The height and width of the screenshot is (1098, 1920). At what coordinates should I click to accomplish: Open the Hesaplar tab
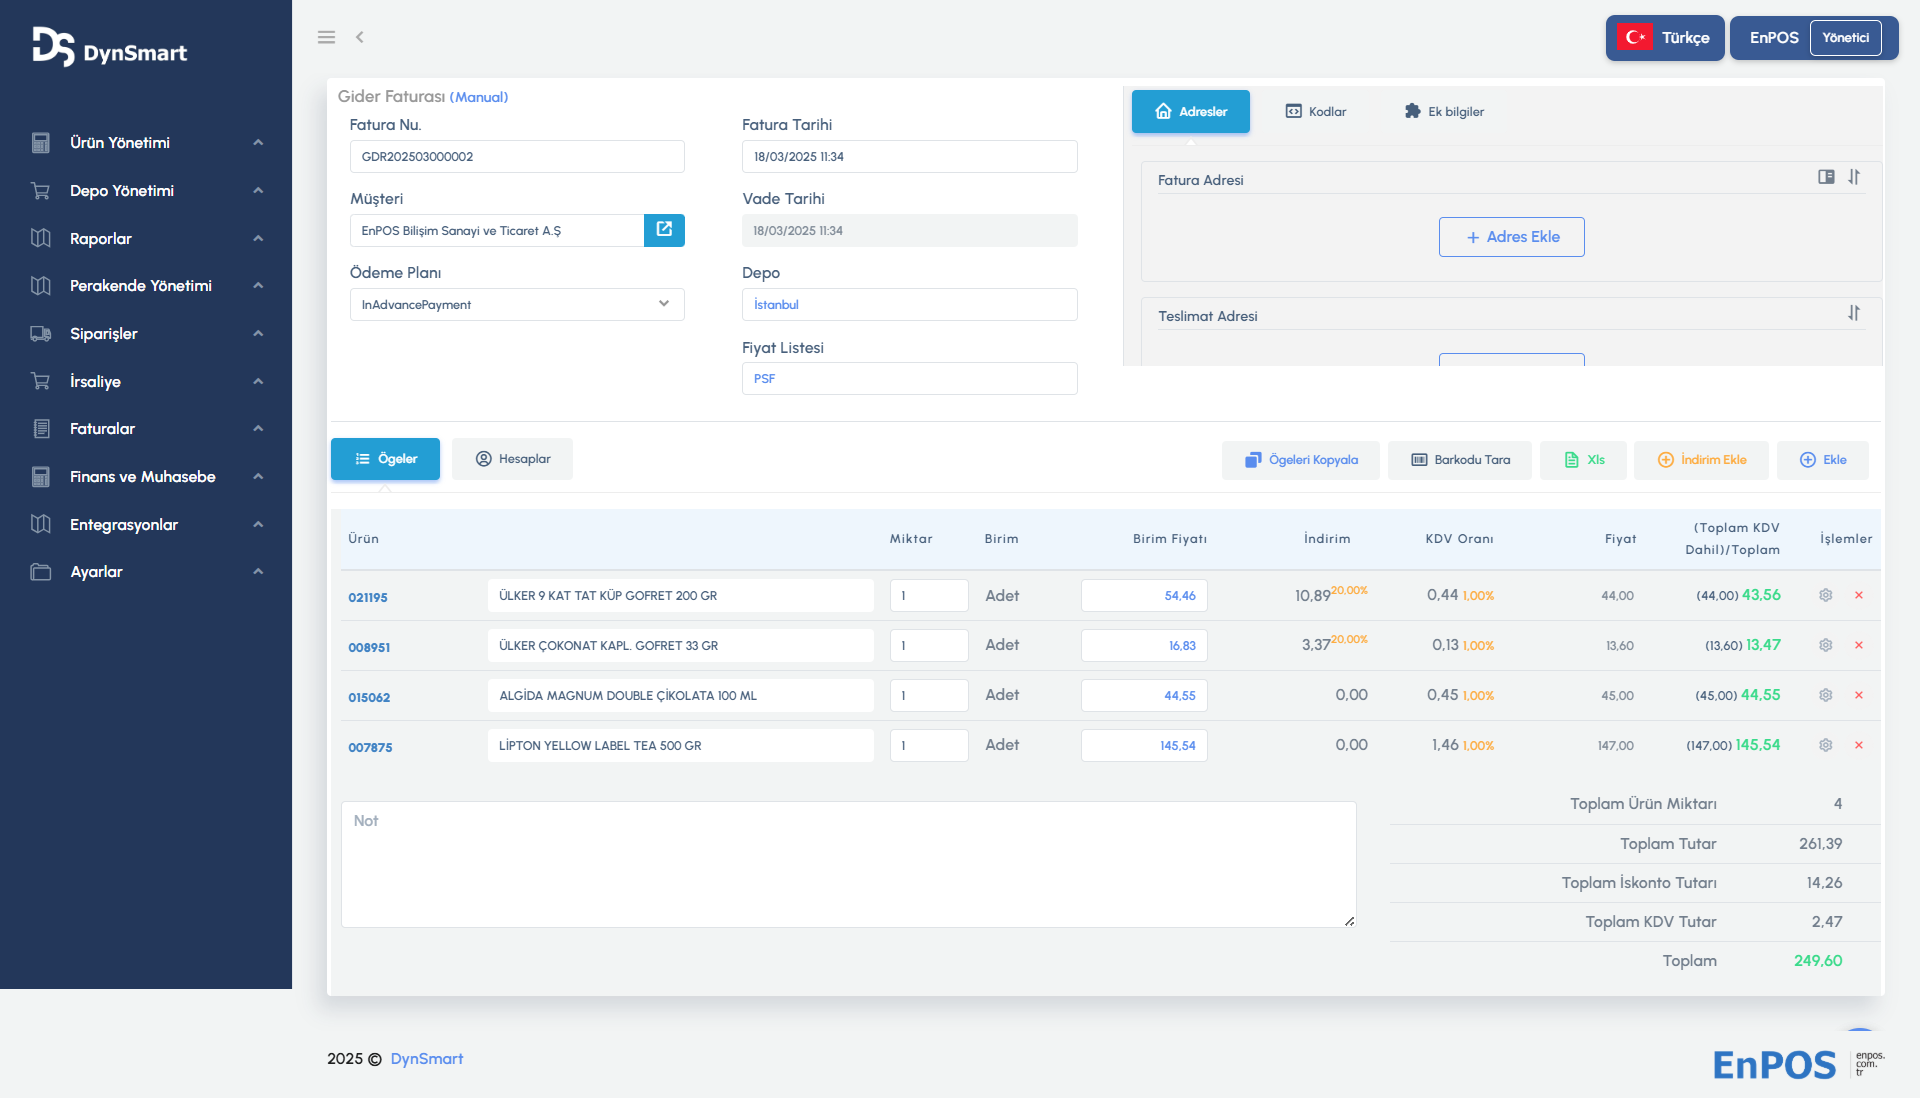click(x=512, y=459)
